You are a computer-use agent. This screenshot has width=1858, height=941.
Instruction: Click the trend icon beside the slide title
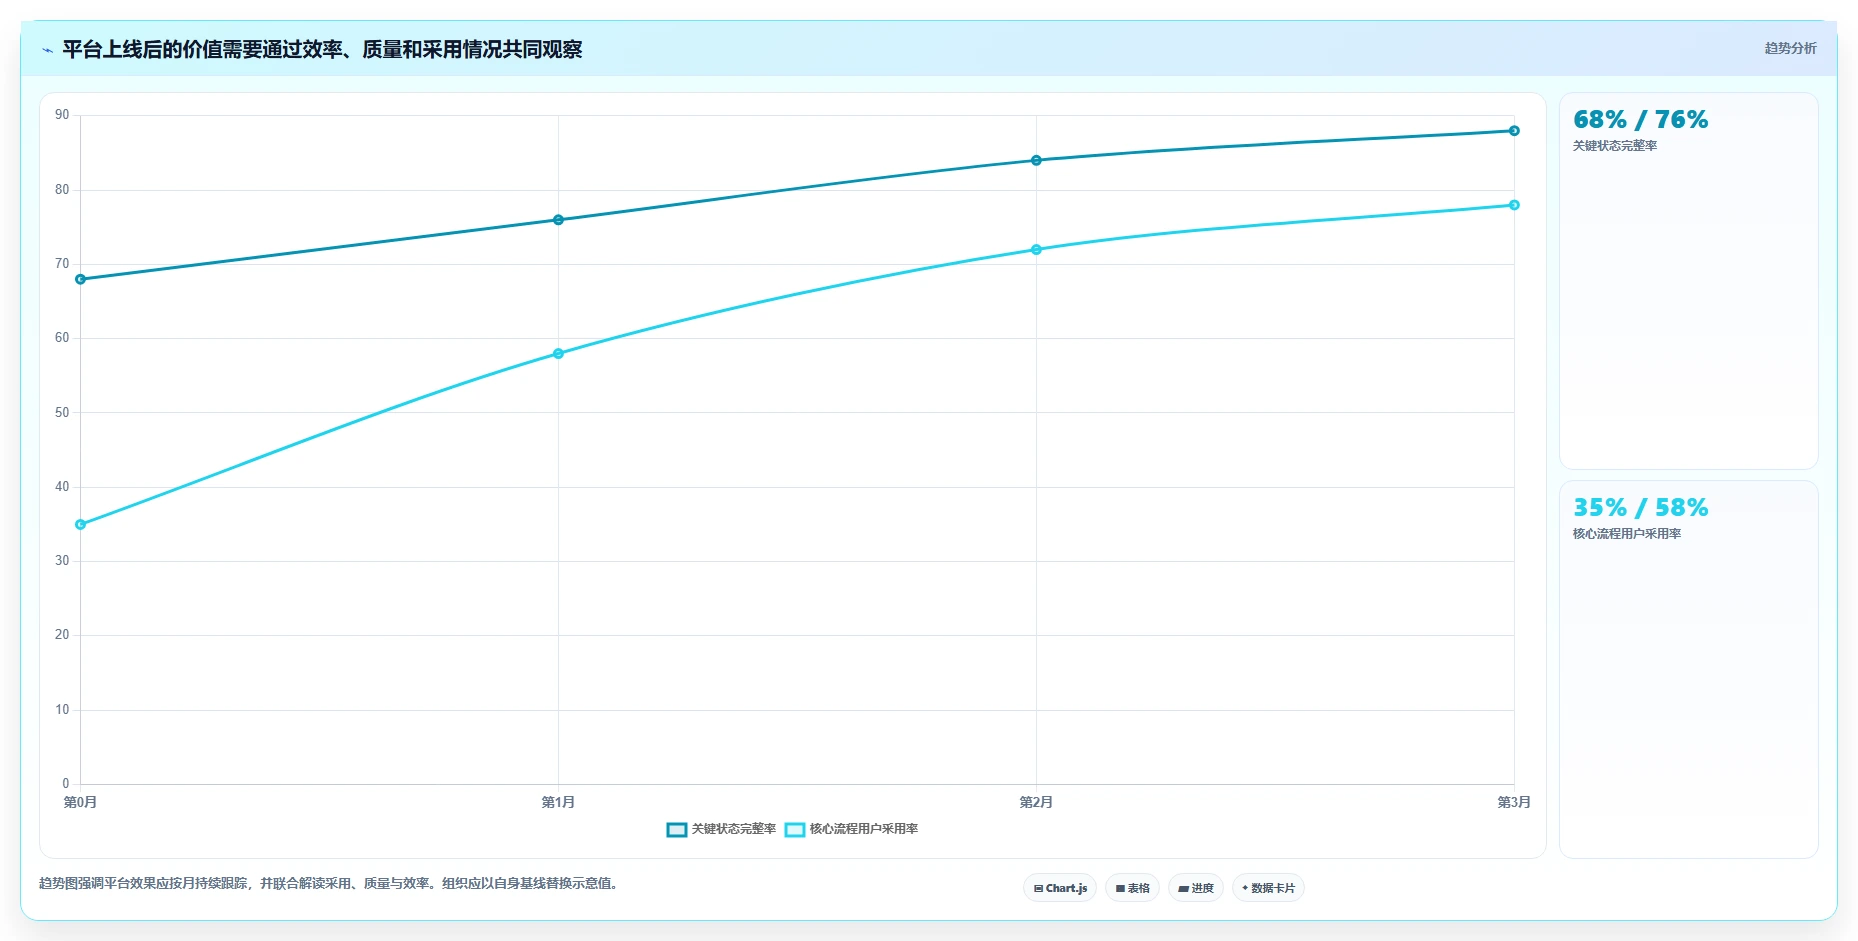coord(47,50)
